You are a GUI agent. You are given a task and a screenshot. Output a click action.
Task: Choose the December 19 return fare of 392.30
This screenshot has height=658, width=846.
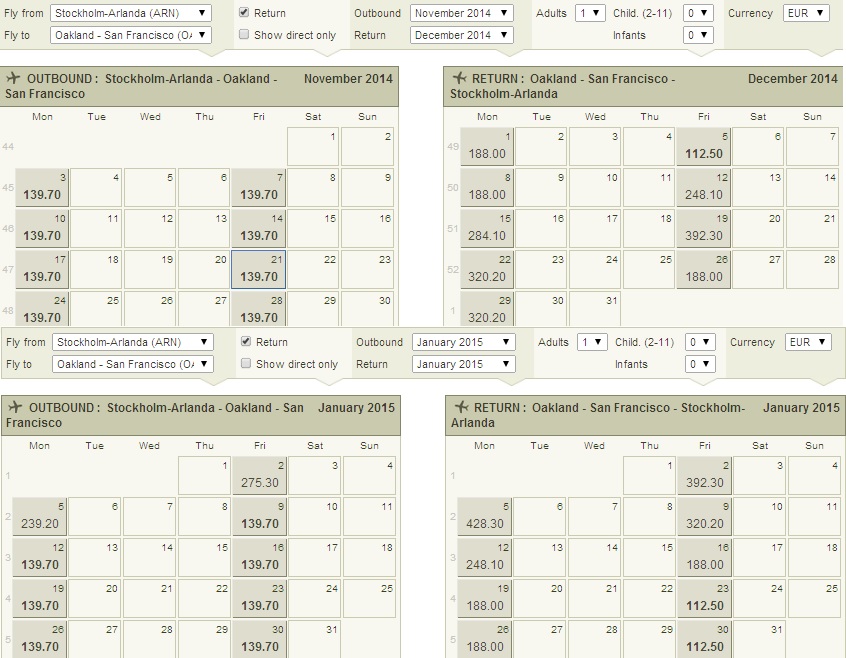703,228
